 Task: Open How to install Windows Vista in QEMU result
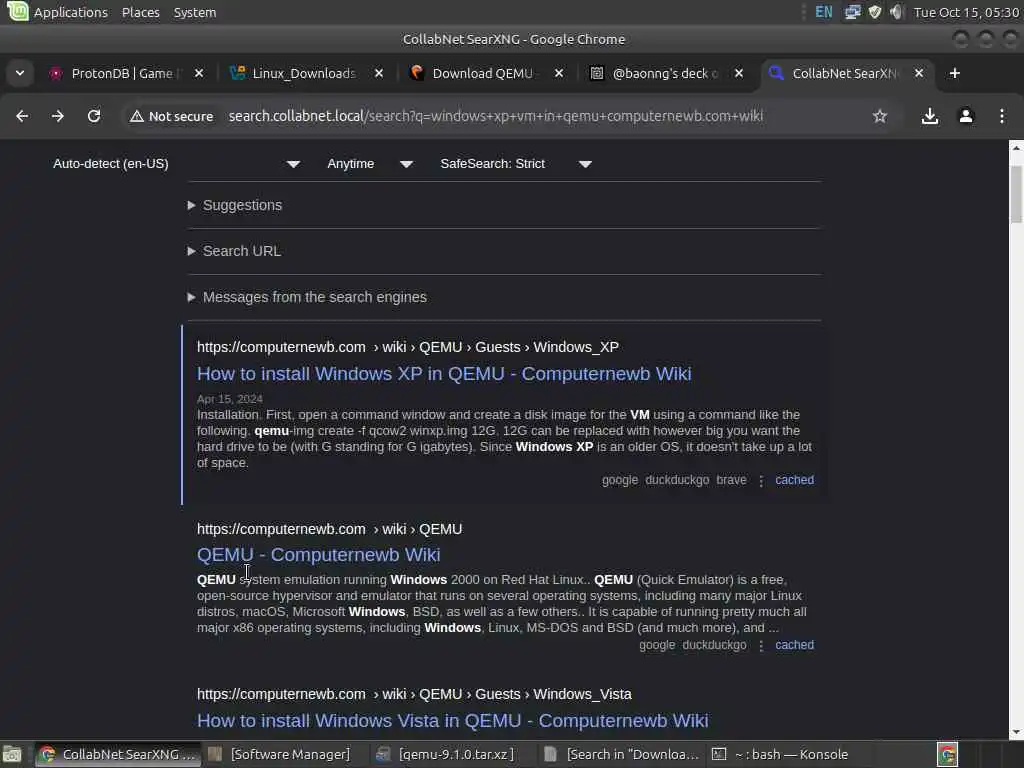[453, 720]
